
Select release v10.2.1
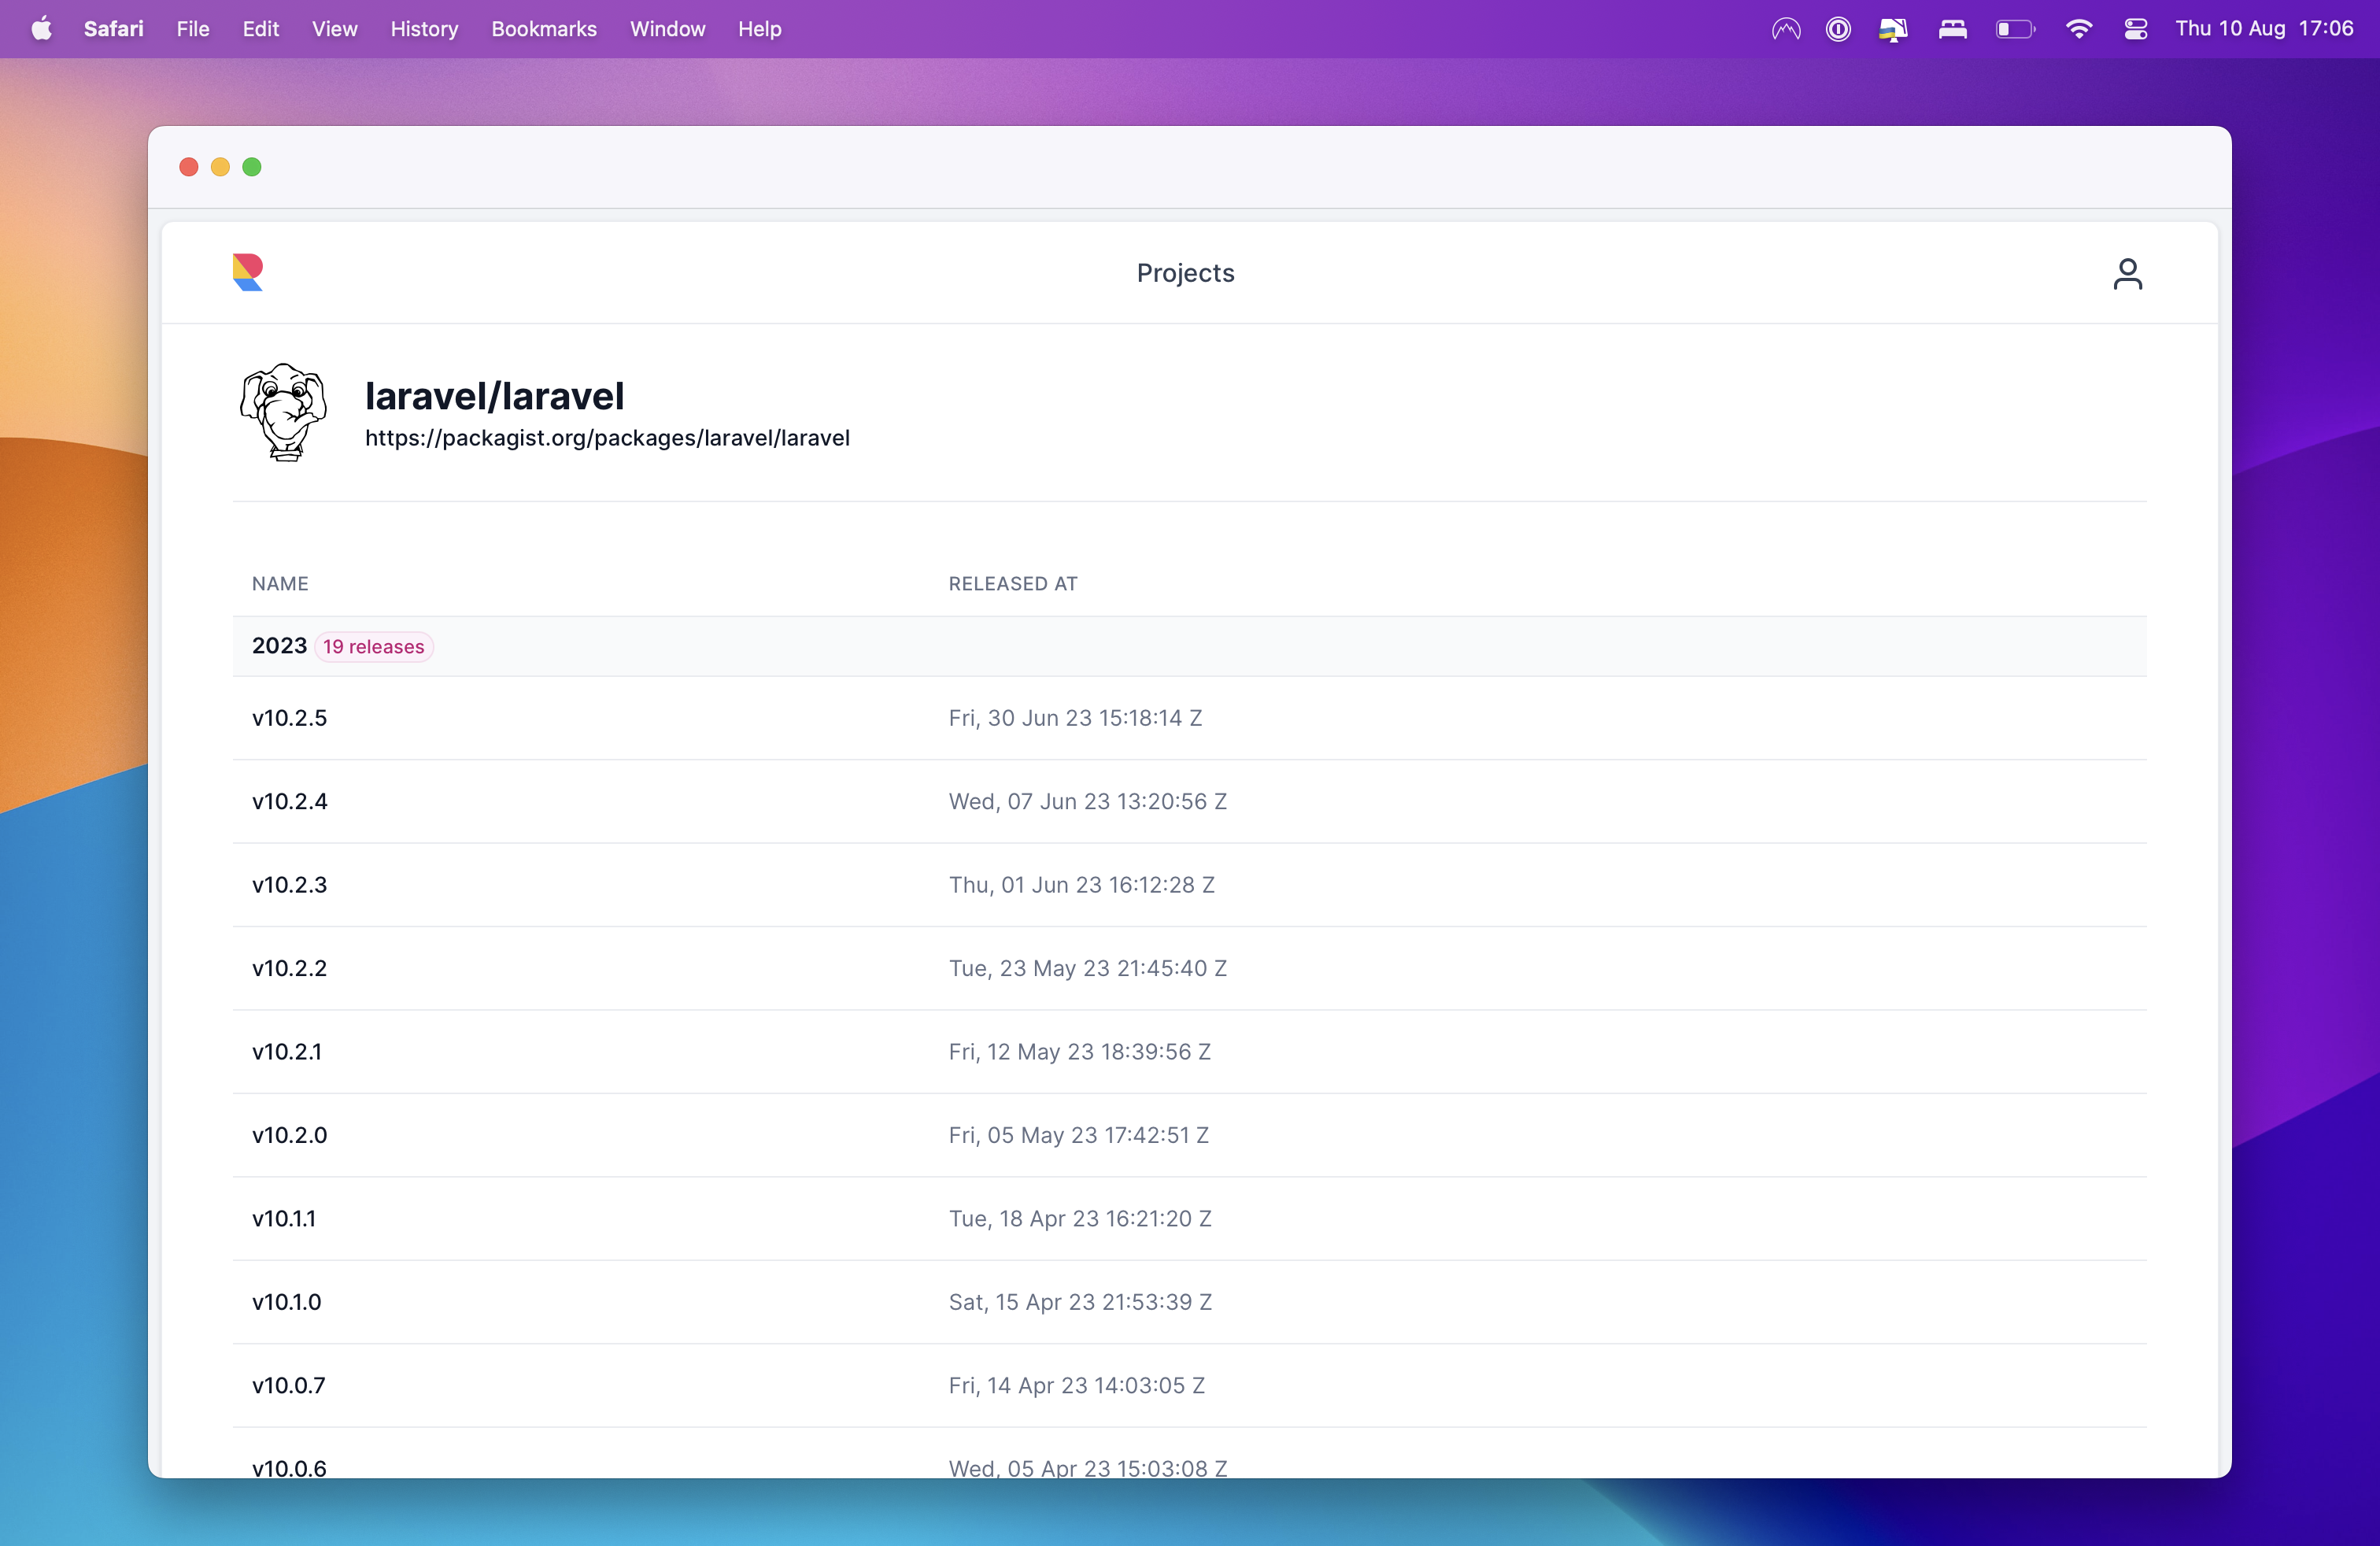point(287,1052)
